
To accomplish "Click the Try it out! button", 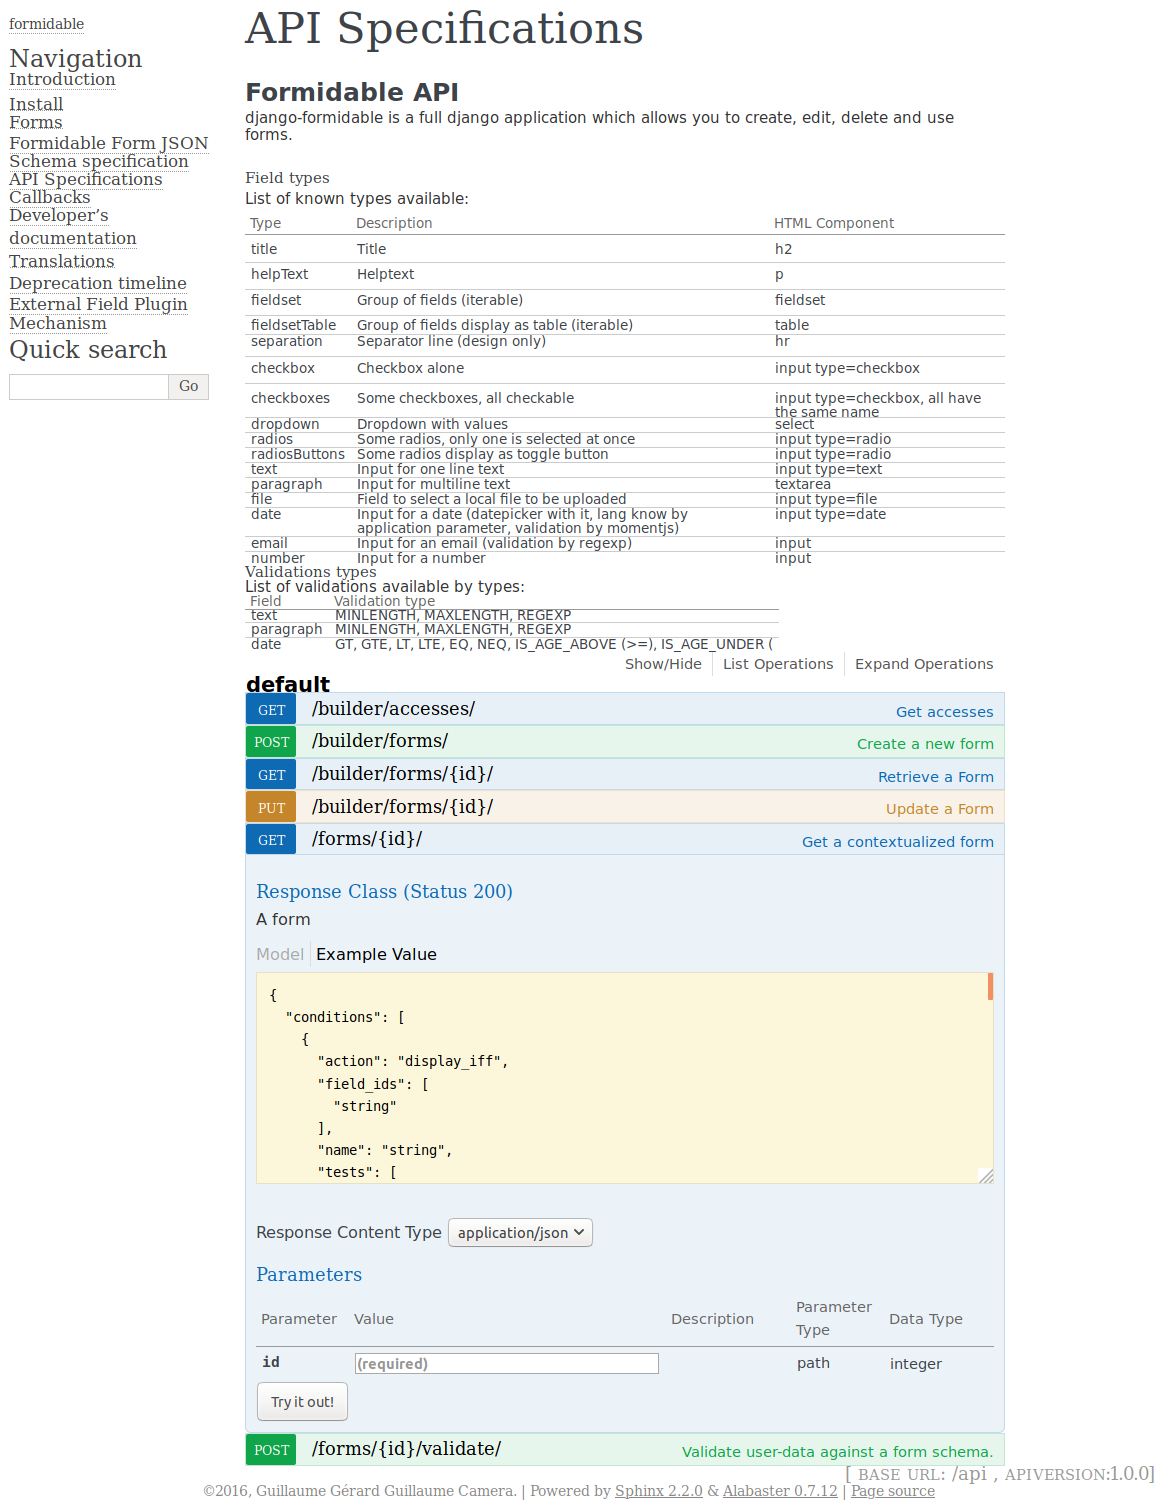I will pyautogui.click(x=302, y=1402).
